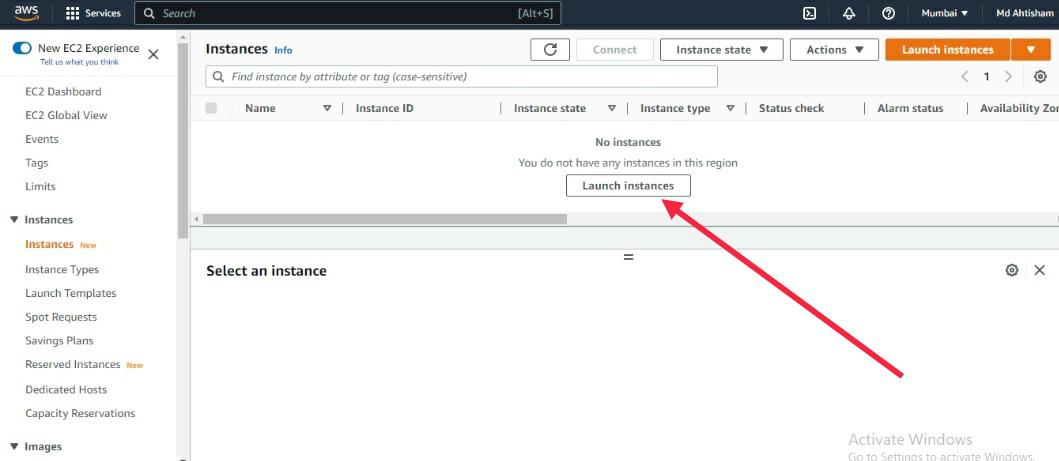Select Instances under Instances section
The width and height of the screenshot is (1059, 461).
(x=49, y=244)
